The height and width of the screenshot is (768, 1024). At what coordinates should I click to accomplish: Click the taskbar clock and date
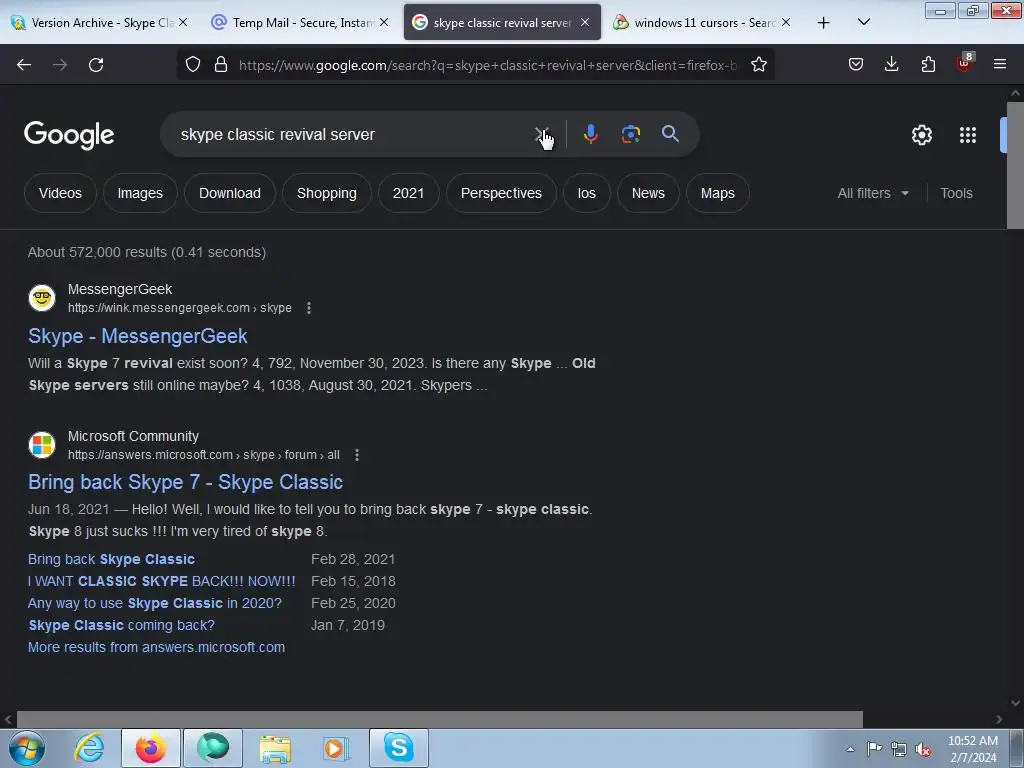click(x=972, y=749)
